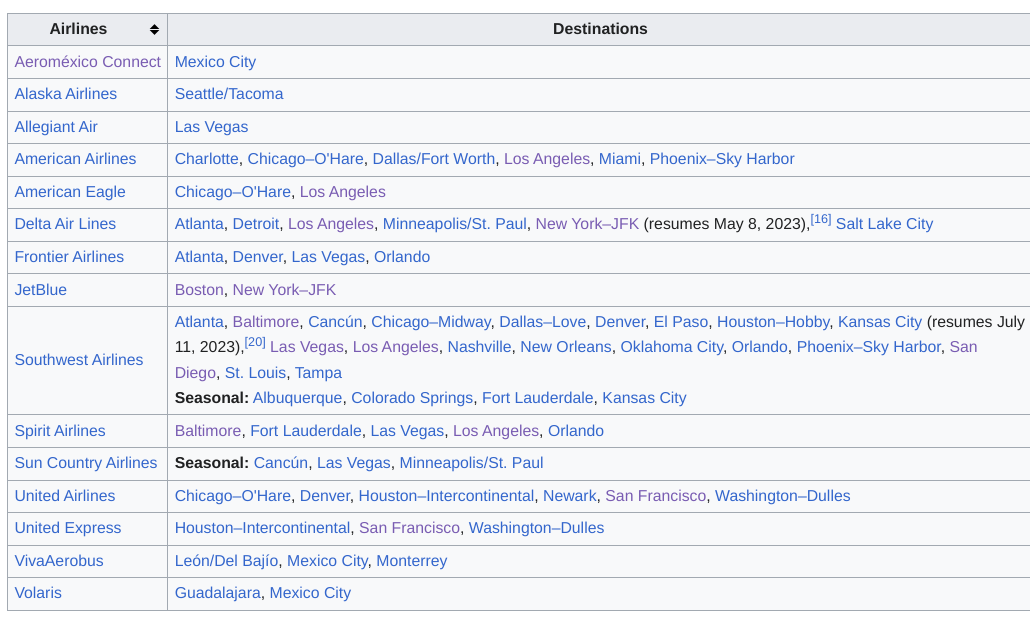Open Denver in Frontier Airlines row

(258, 257)
